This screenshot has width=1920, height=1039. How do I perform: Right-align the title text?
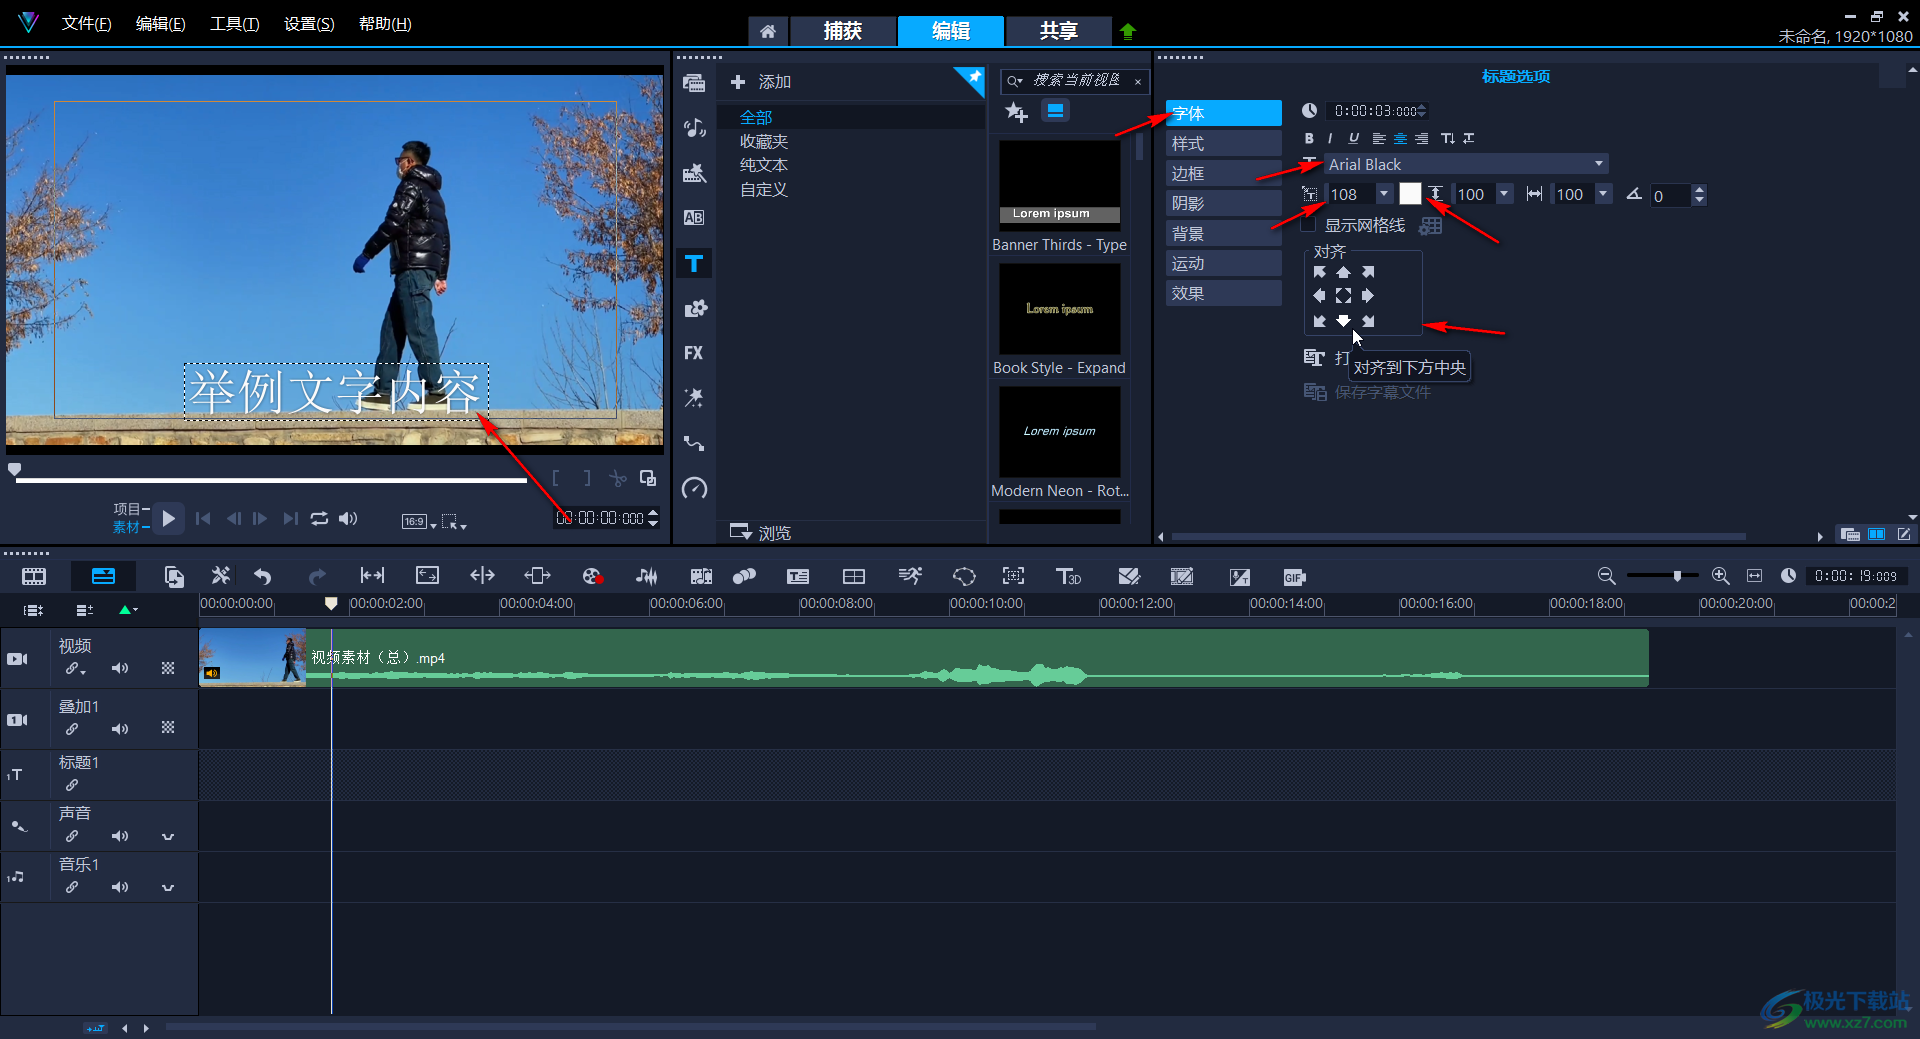tap(1421, 138)
